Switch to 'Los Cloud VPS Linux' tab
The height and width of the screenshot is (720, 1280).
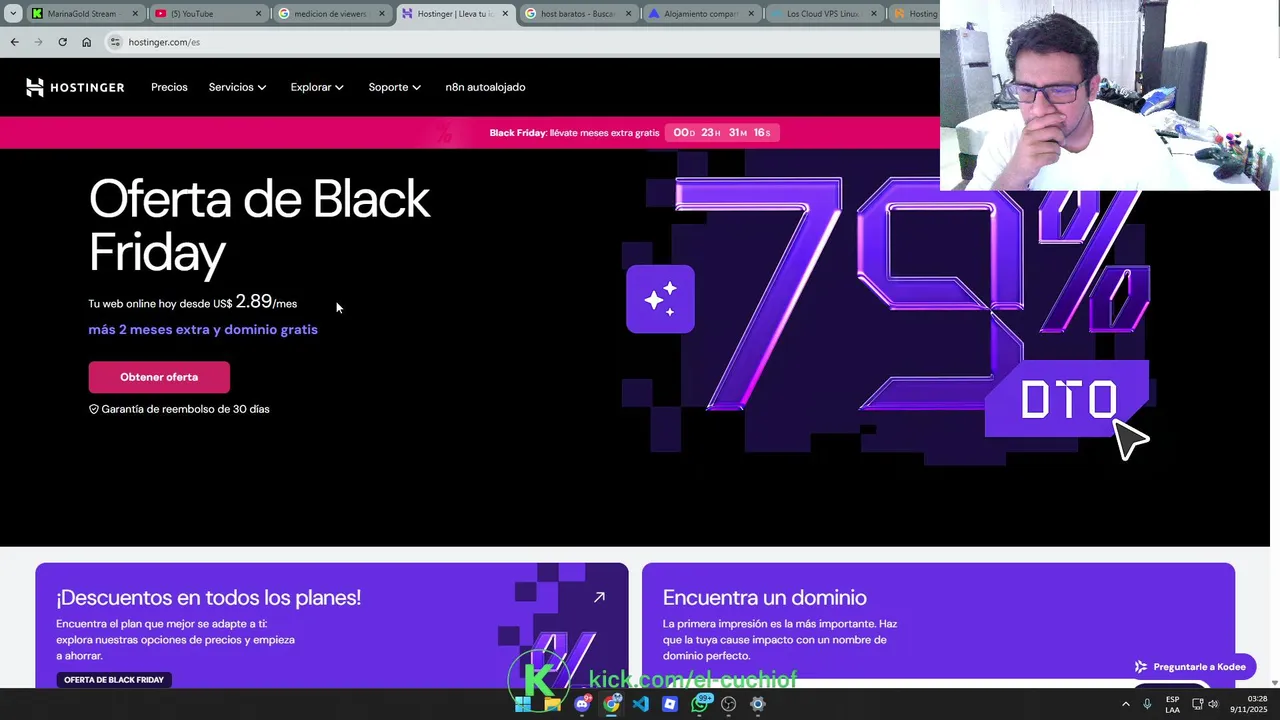pyautogui.click(x=824, y=14)
